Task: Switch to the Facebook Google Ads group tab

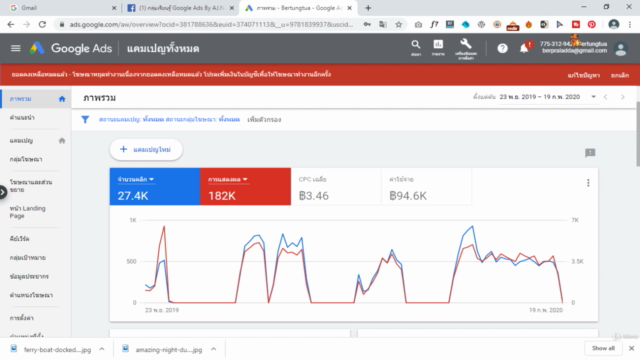Action: click(180, 8)
